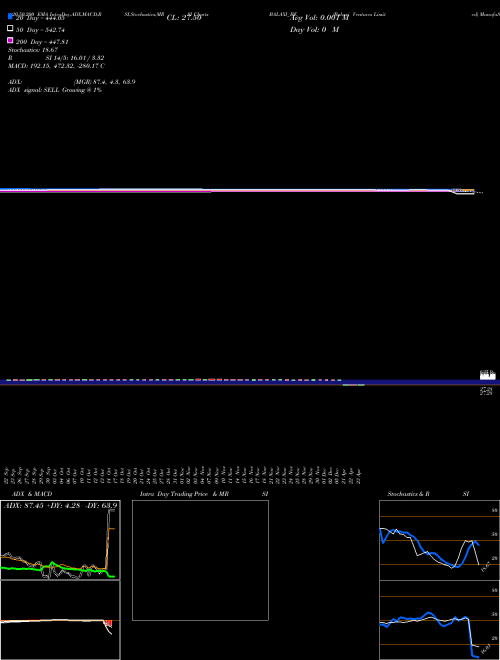This screenshot has width=500, height=660.
Task: Click the moving average lines on main chart
Action: 238,191
